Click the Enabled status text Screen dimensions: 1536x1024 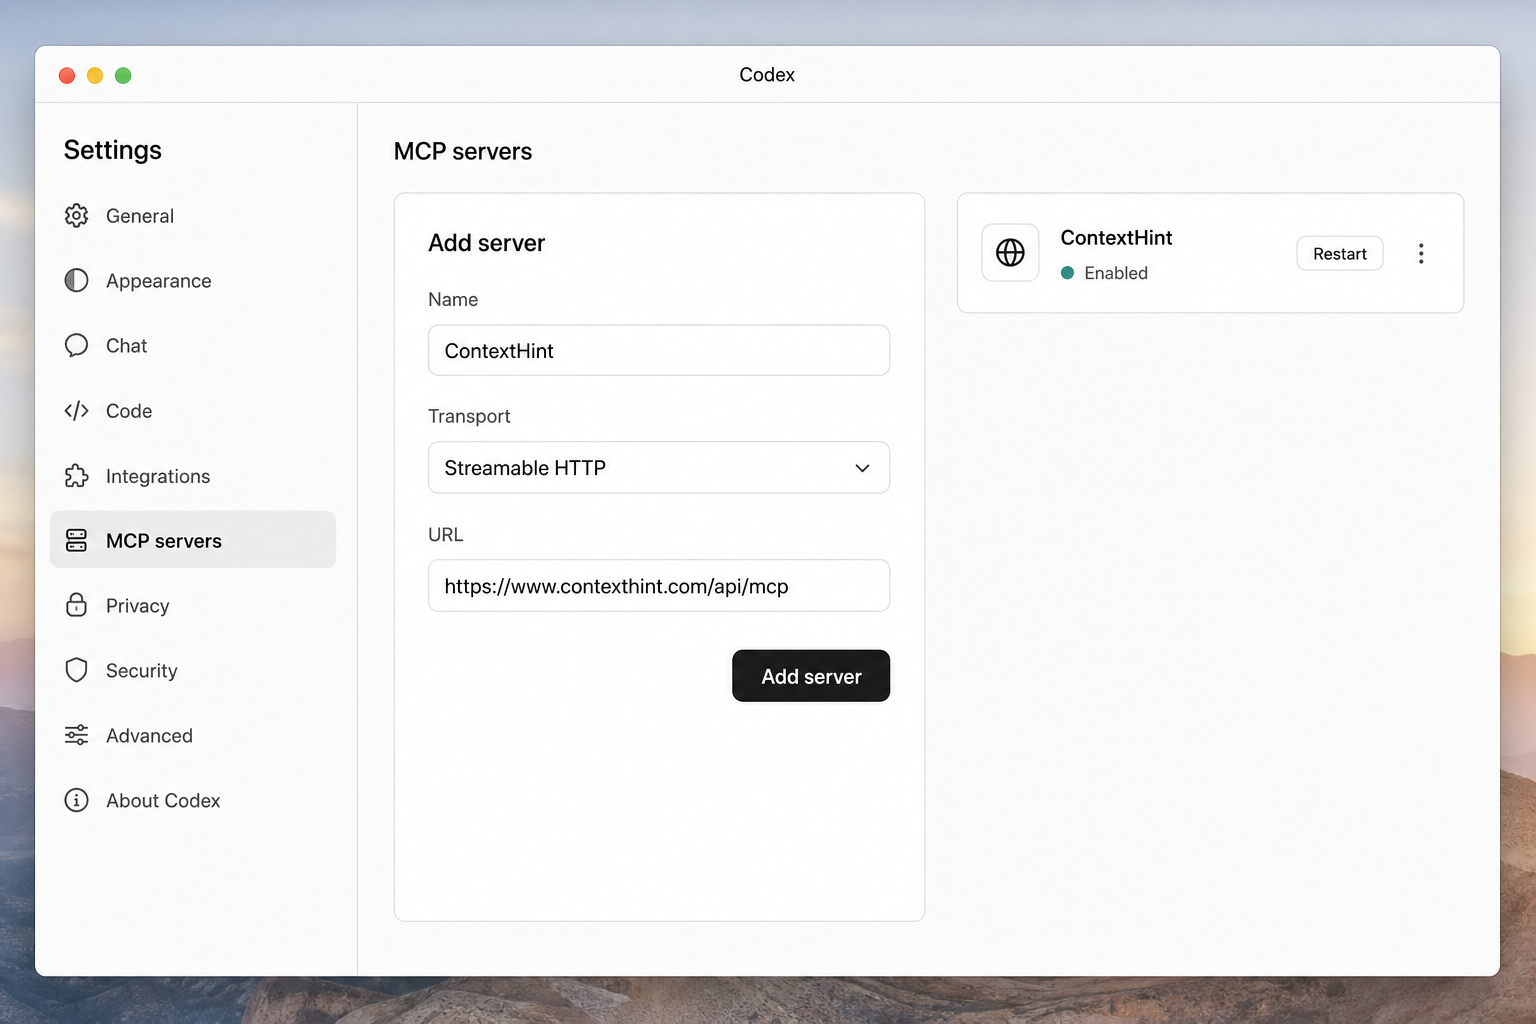1116,273
